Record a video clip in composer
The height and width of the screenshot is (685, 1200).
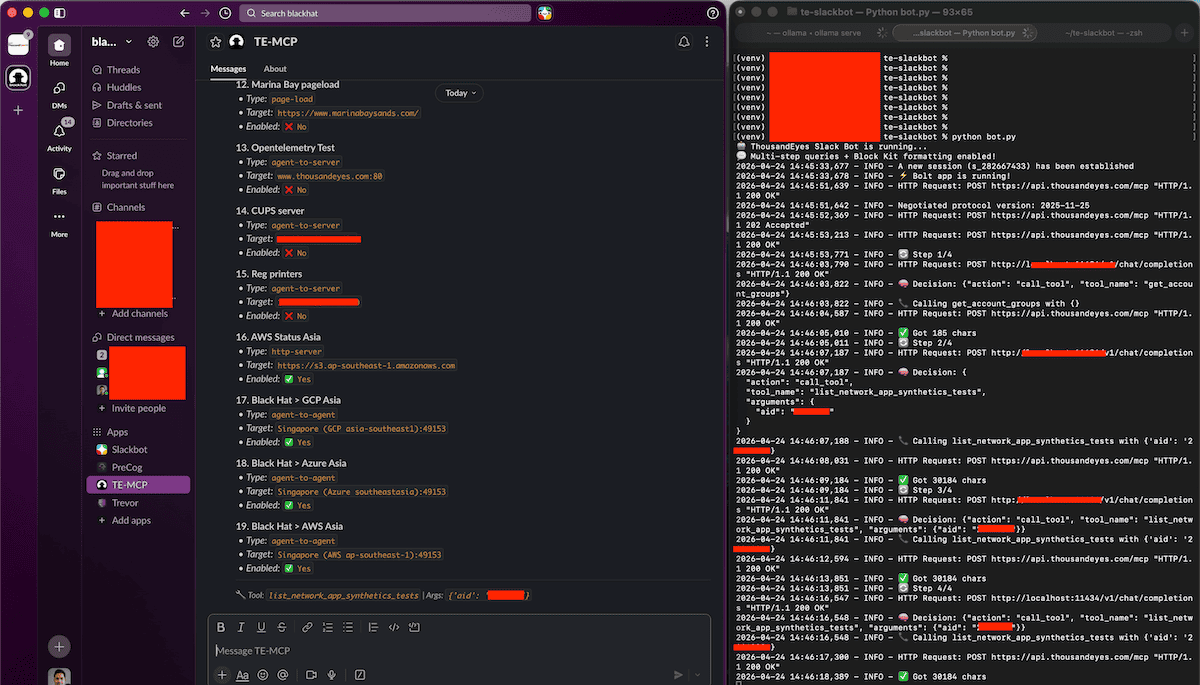click(x=311, y=675)
